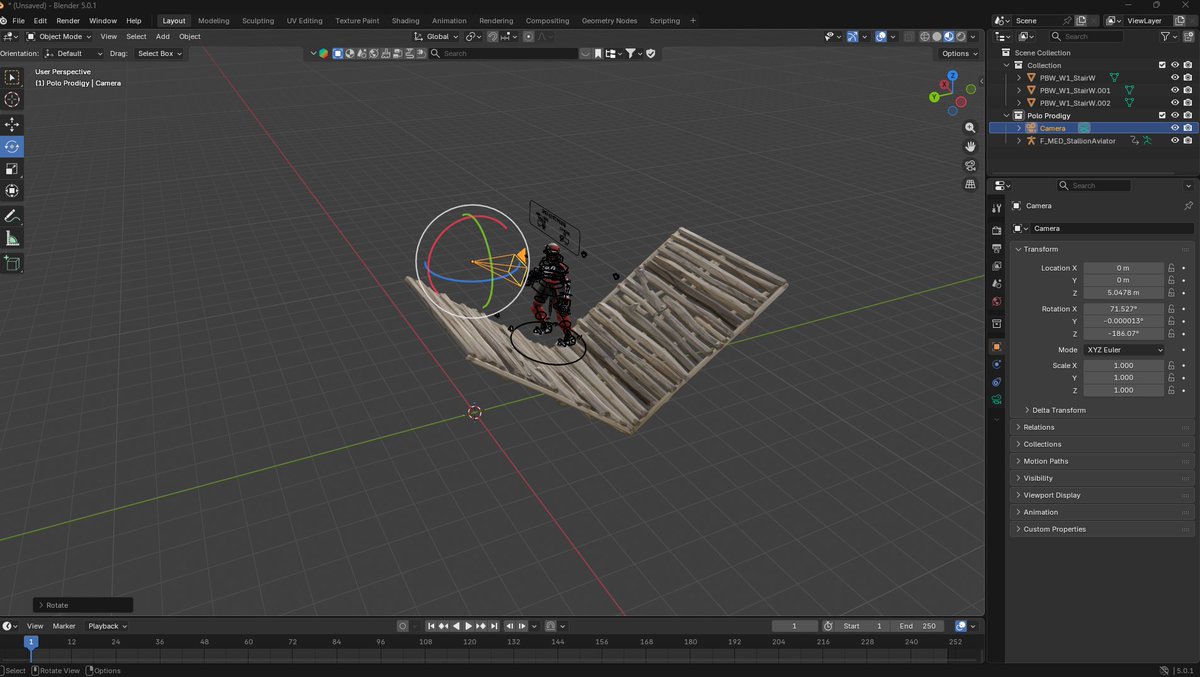
Task: Open the Add menu in the viewport header
Action: tap(162, 36)
